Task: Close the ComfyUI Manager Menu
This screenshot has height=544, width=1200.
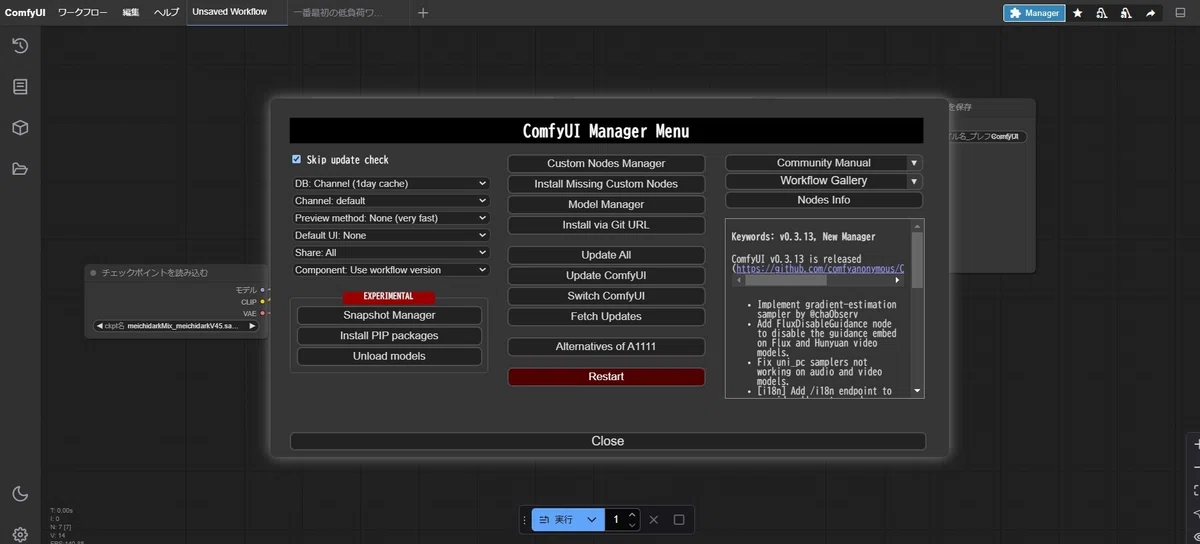Action: point(608,441)
